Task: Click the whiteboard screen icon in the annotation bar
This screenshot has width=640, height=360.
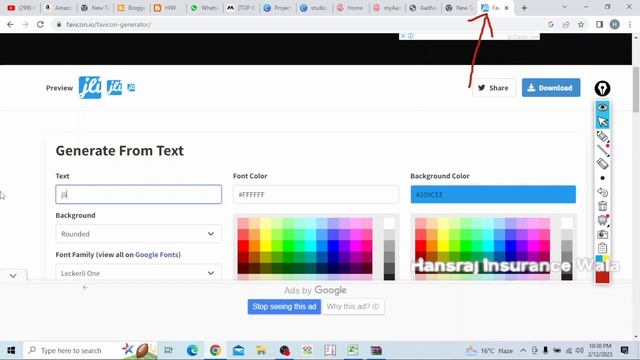Action: (x=602, y=220)
